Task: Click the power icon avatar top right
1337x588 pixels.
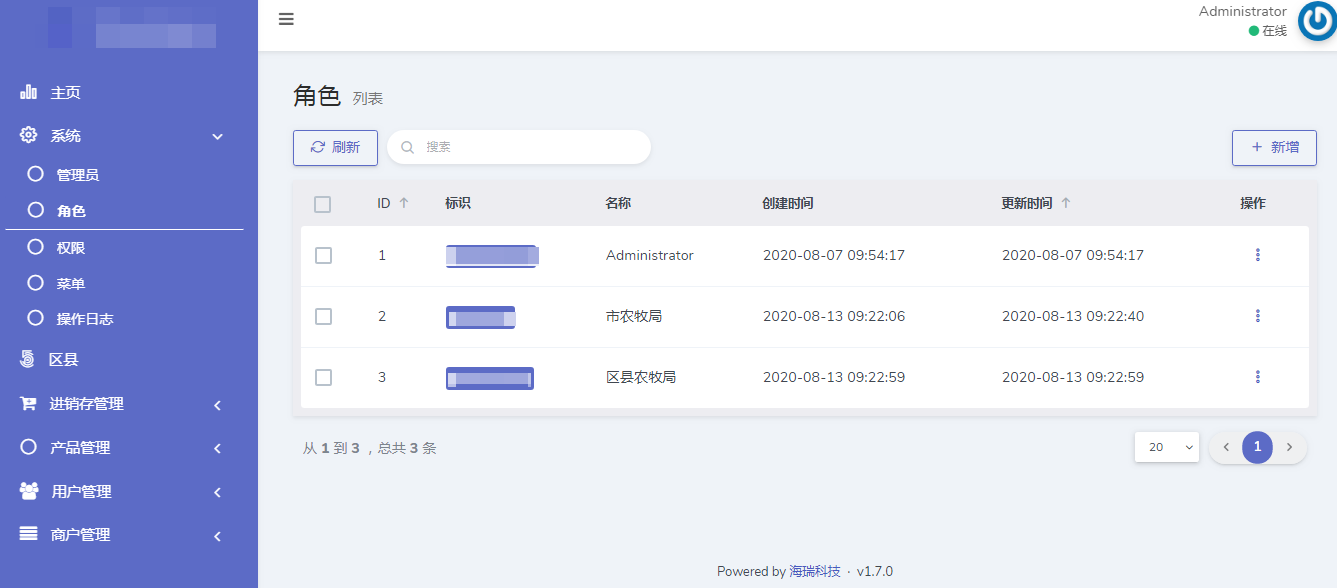Action: [1316, 22]
